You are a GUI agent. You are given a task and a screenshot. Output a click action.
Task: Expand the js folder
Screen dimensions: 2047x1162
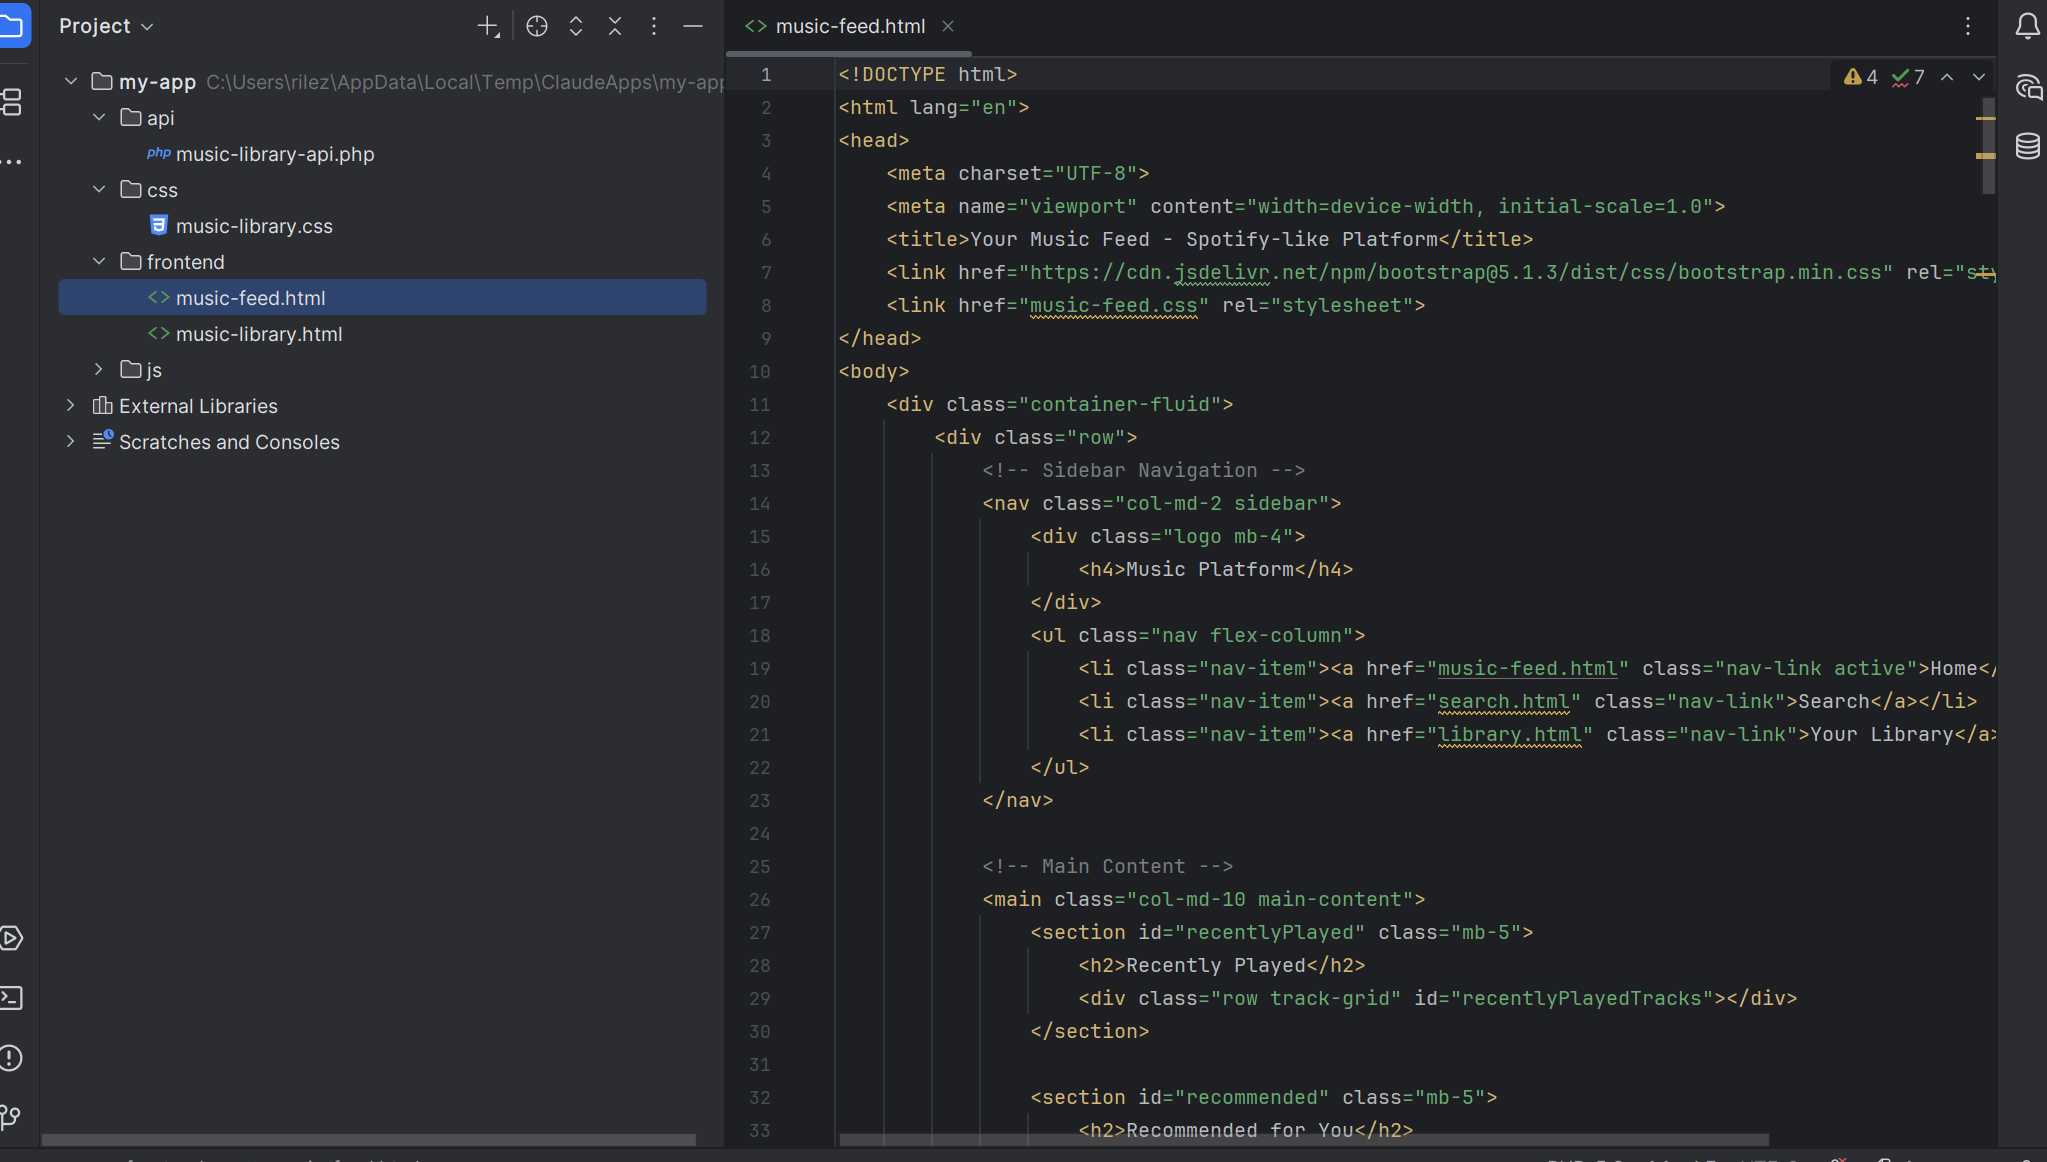[99, 369]
